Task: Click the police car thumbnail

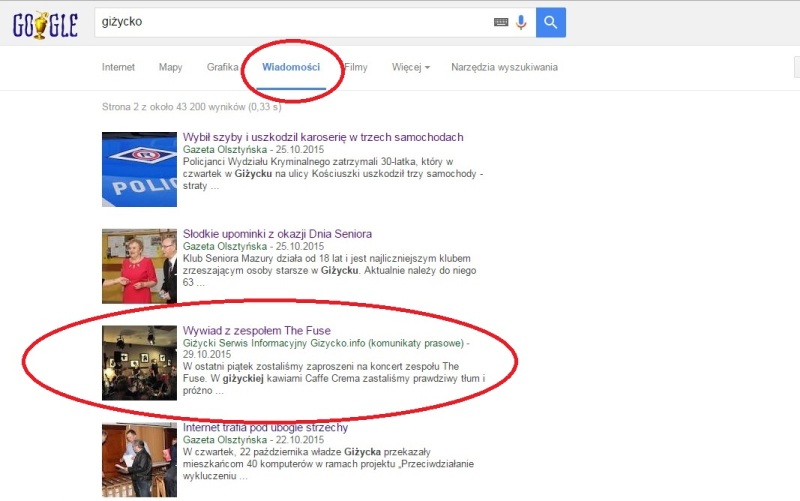Action: (x=139, y=170)
